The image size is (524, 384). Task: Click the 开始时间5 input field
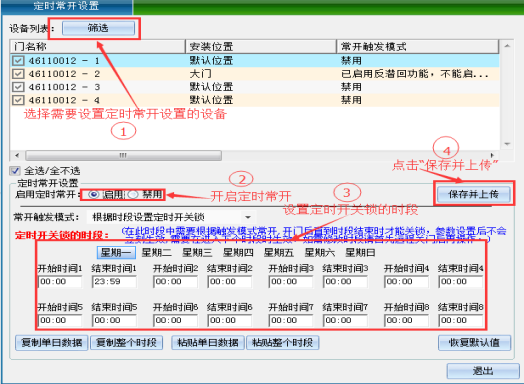[x=60, y=320]
